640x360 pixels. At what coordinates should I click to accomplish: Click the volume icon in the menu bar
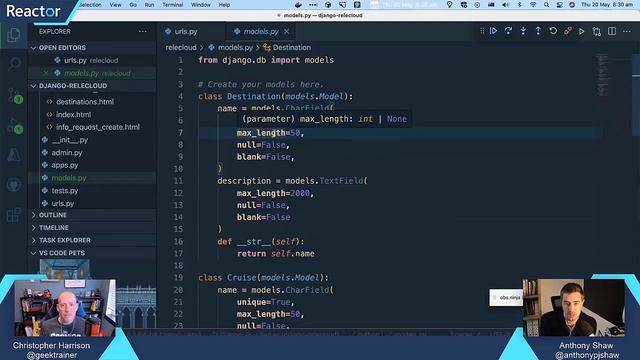click(x=505, y=5)
